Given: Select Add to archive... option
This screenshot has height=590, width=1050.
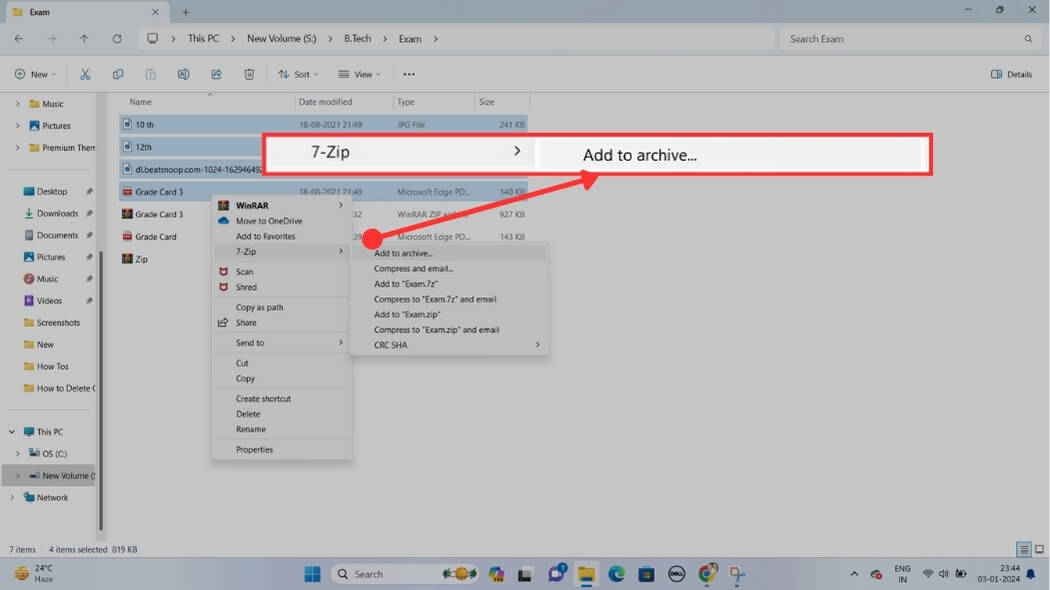Looking at the screenshot, I should [449, 253].
